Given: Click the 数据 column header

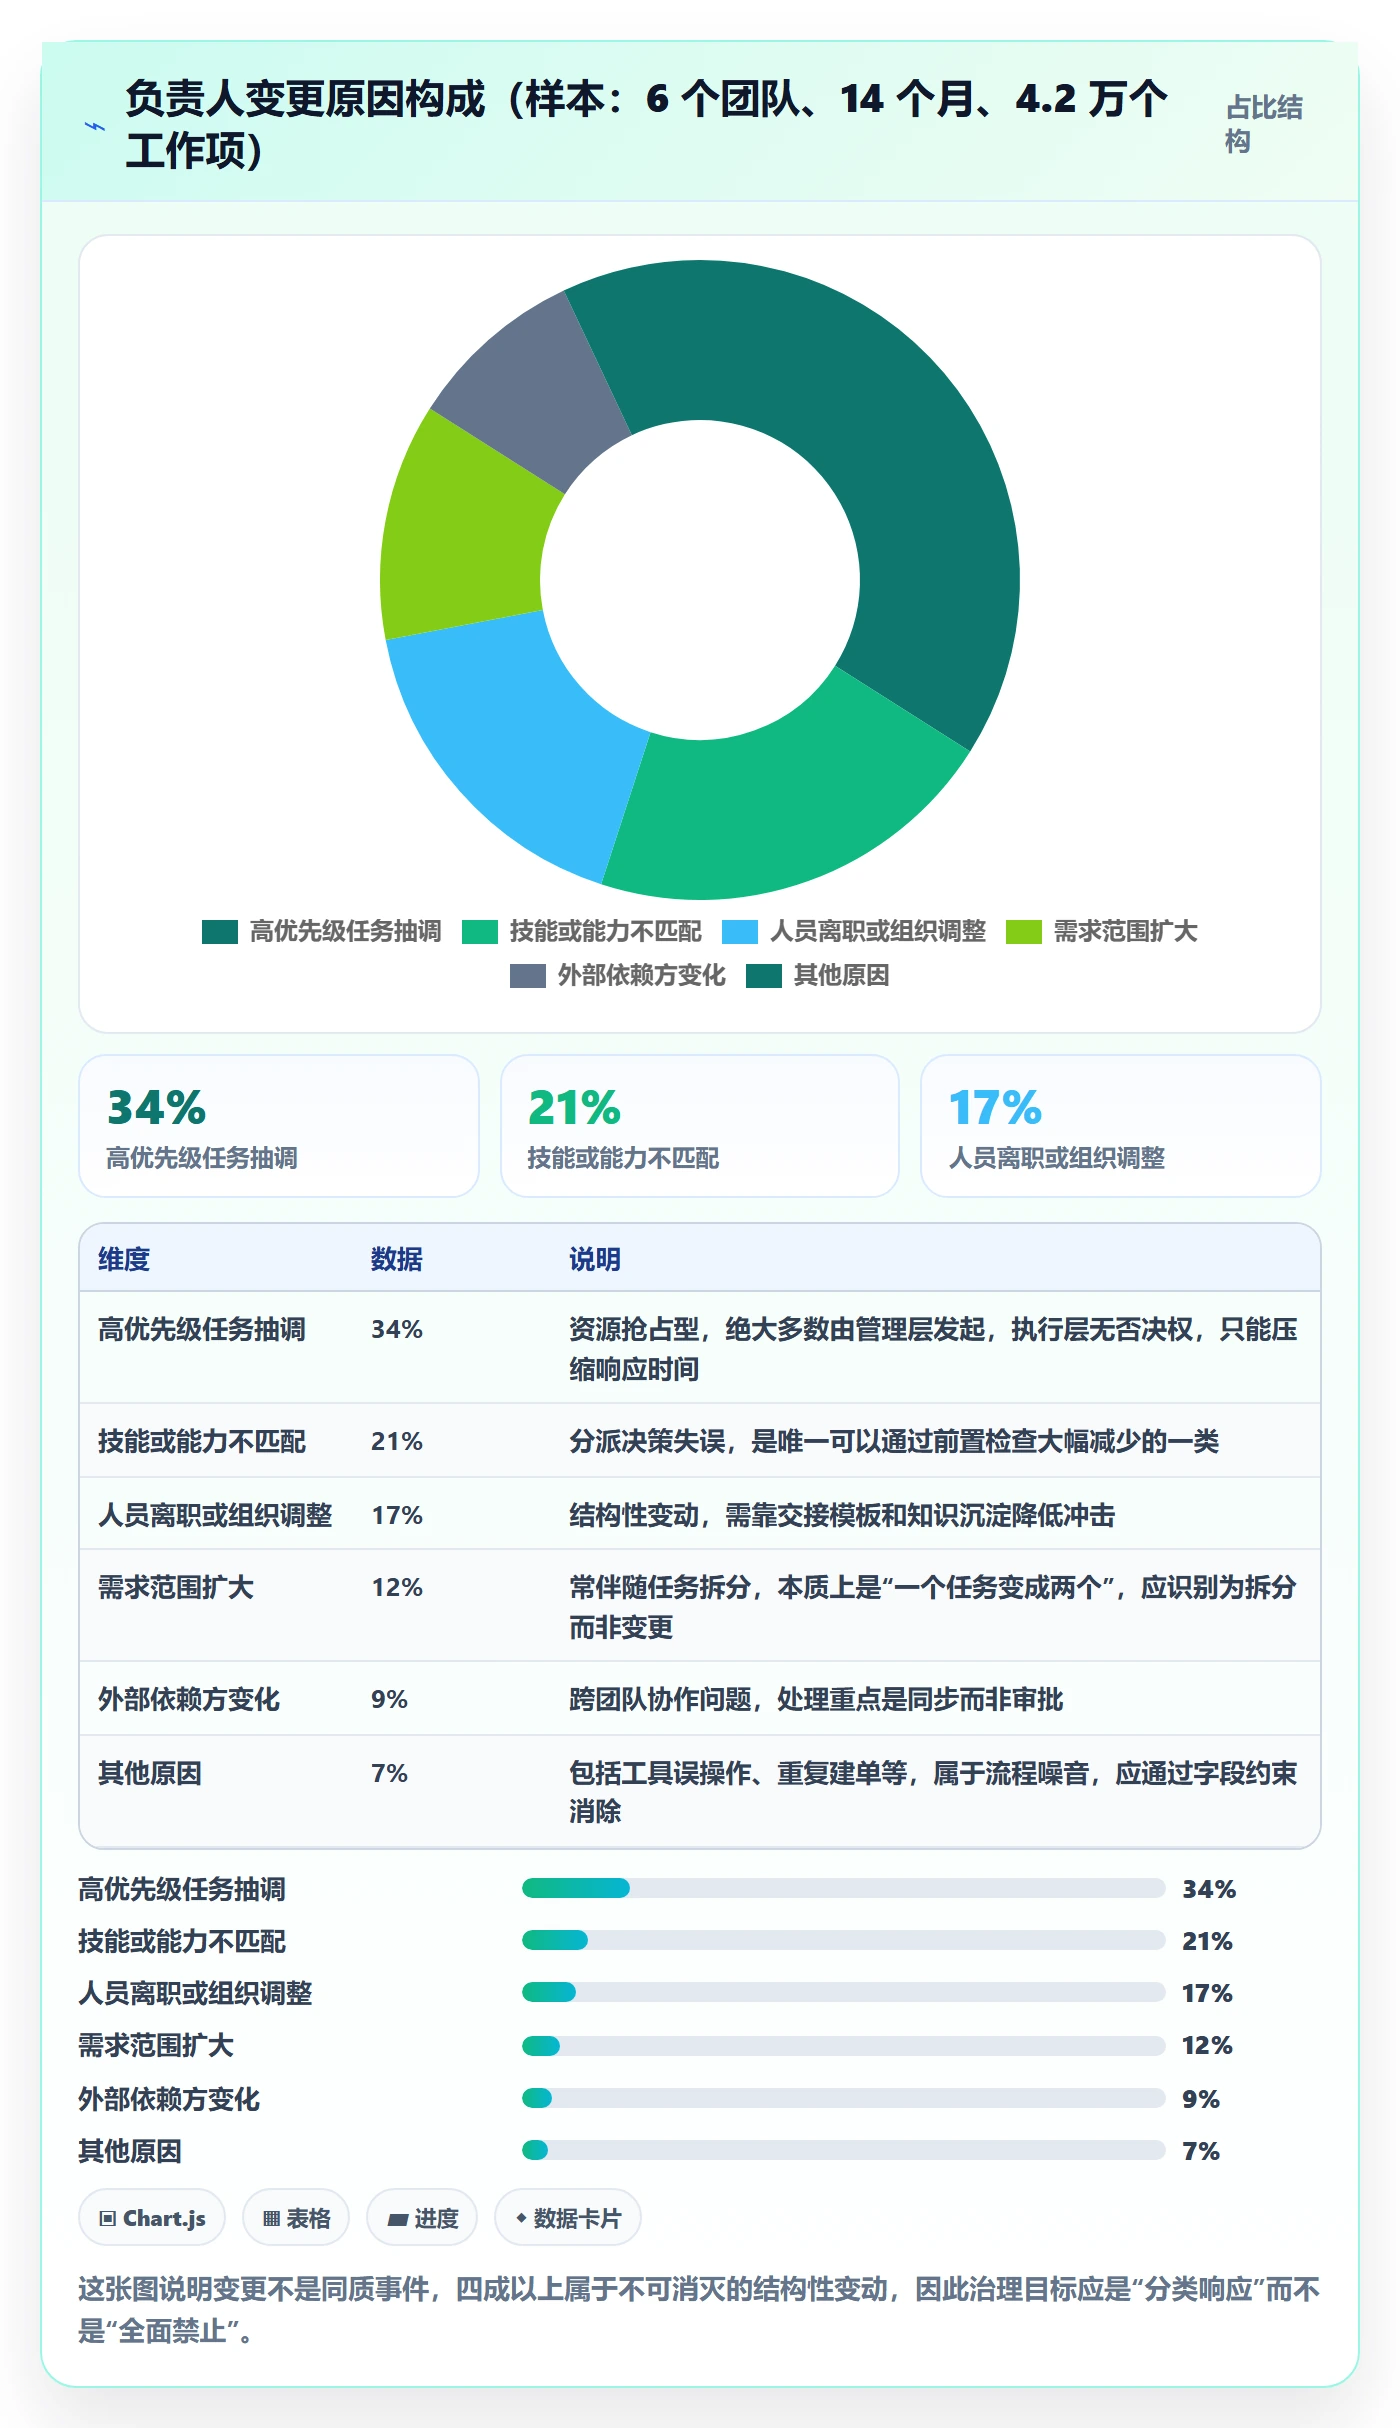Looking at the screenshot, I should point(397,1259).
